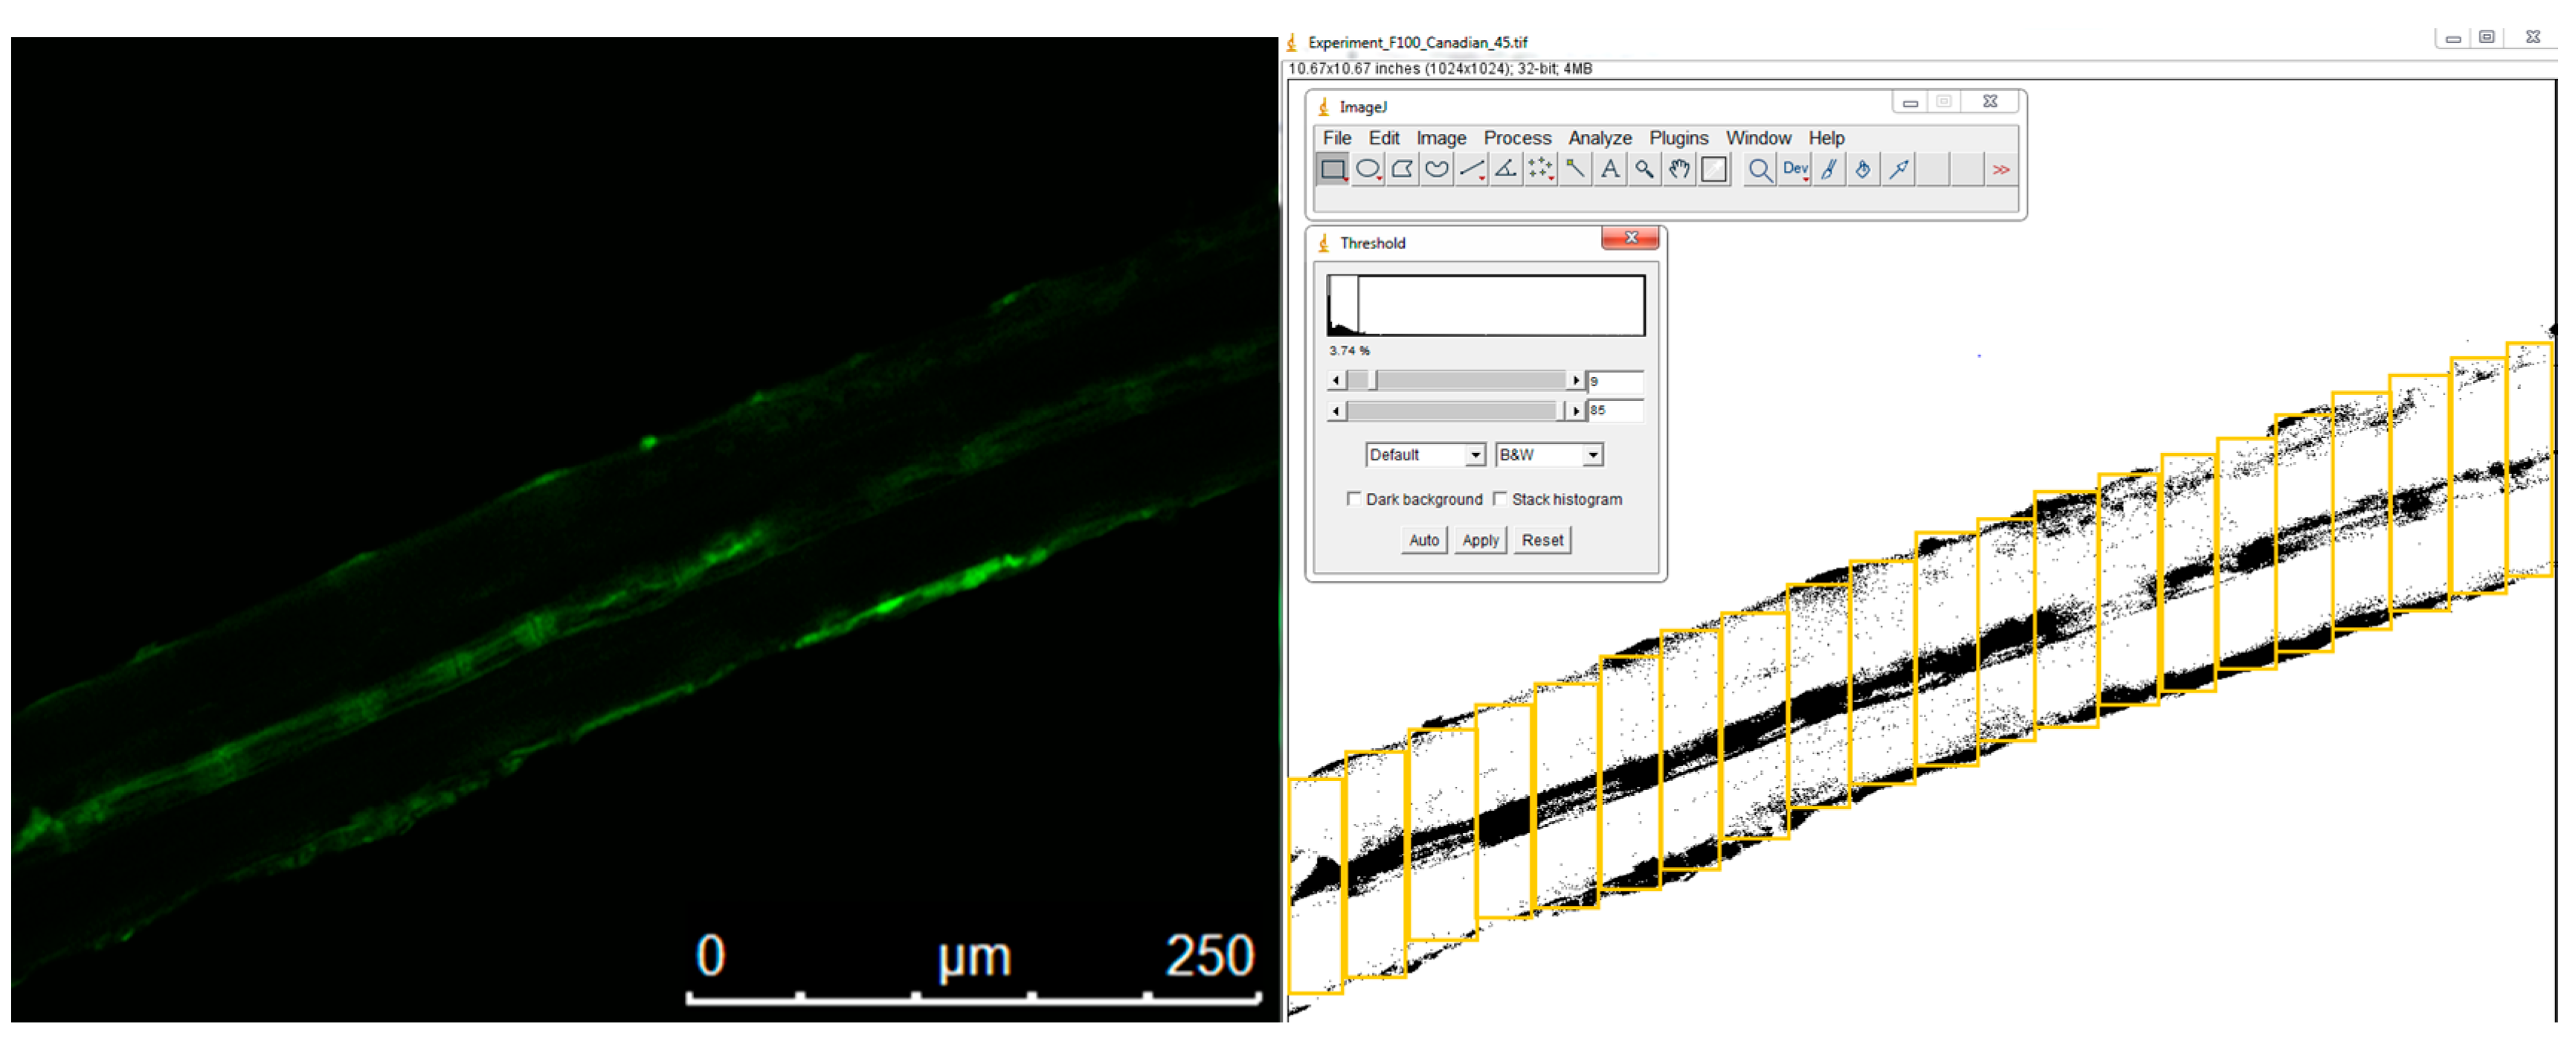
Task: Select the Polygon selection tool
Action: [1402, 170]
